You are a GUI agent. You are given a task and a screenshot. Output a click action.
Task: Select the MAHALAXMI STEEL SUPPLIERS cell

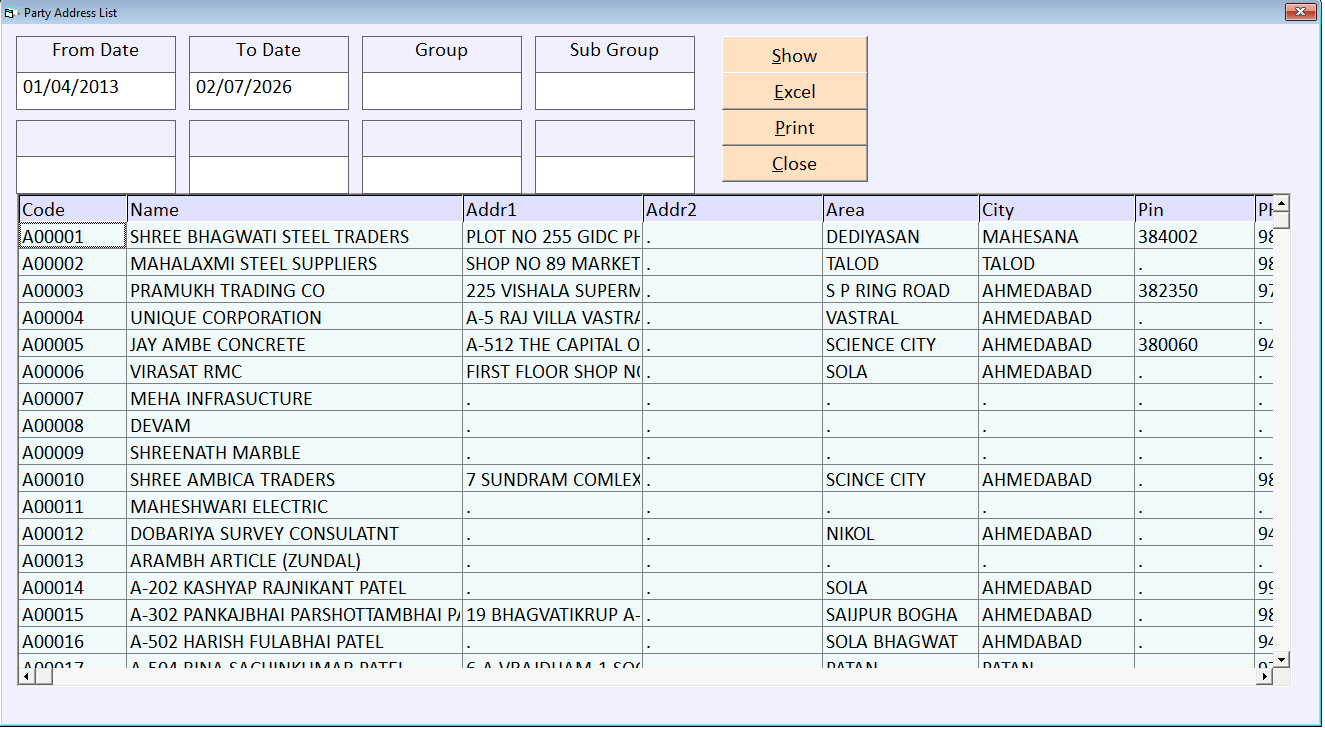point(295,264)
